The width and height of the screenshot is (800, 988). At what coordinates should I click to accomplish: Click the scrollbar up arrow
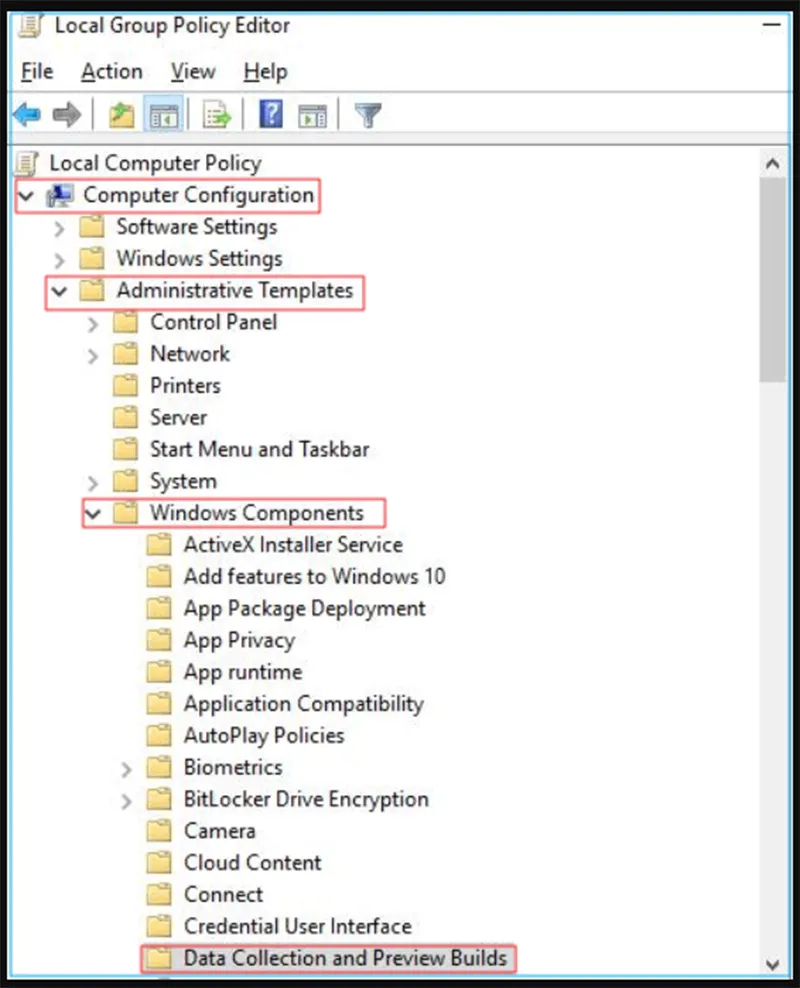tap(772, 164)
